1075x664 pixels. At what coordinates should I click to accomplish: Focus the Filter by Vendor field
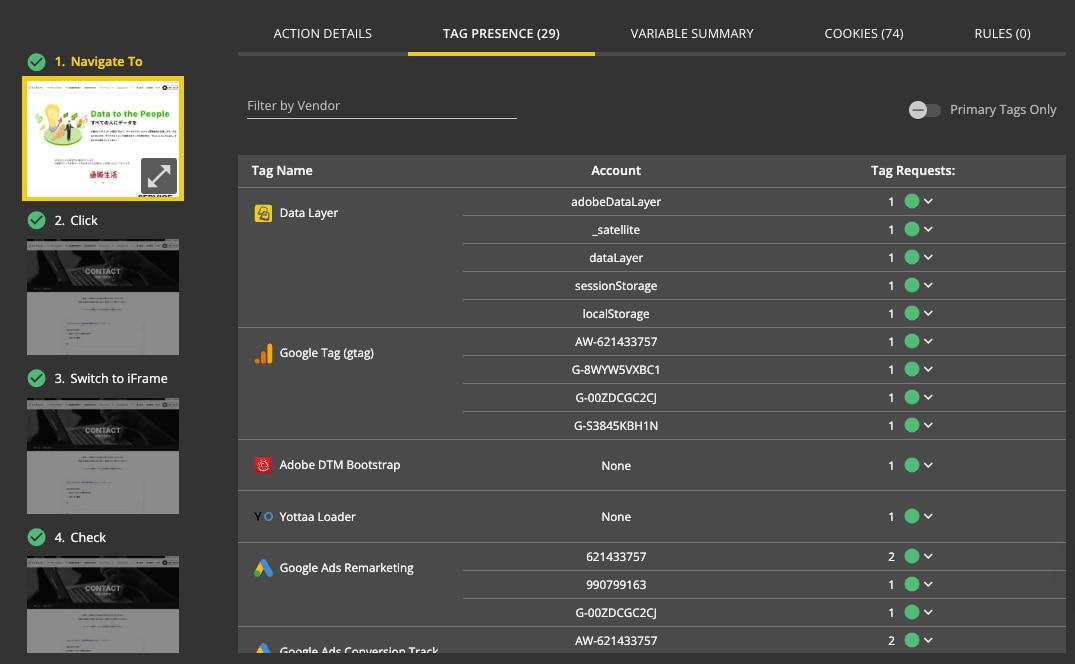click(x=382, y=106)
